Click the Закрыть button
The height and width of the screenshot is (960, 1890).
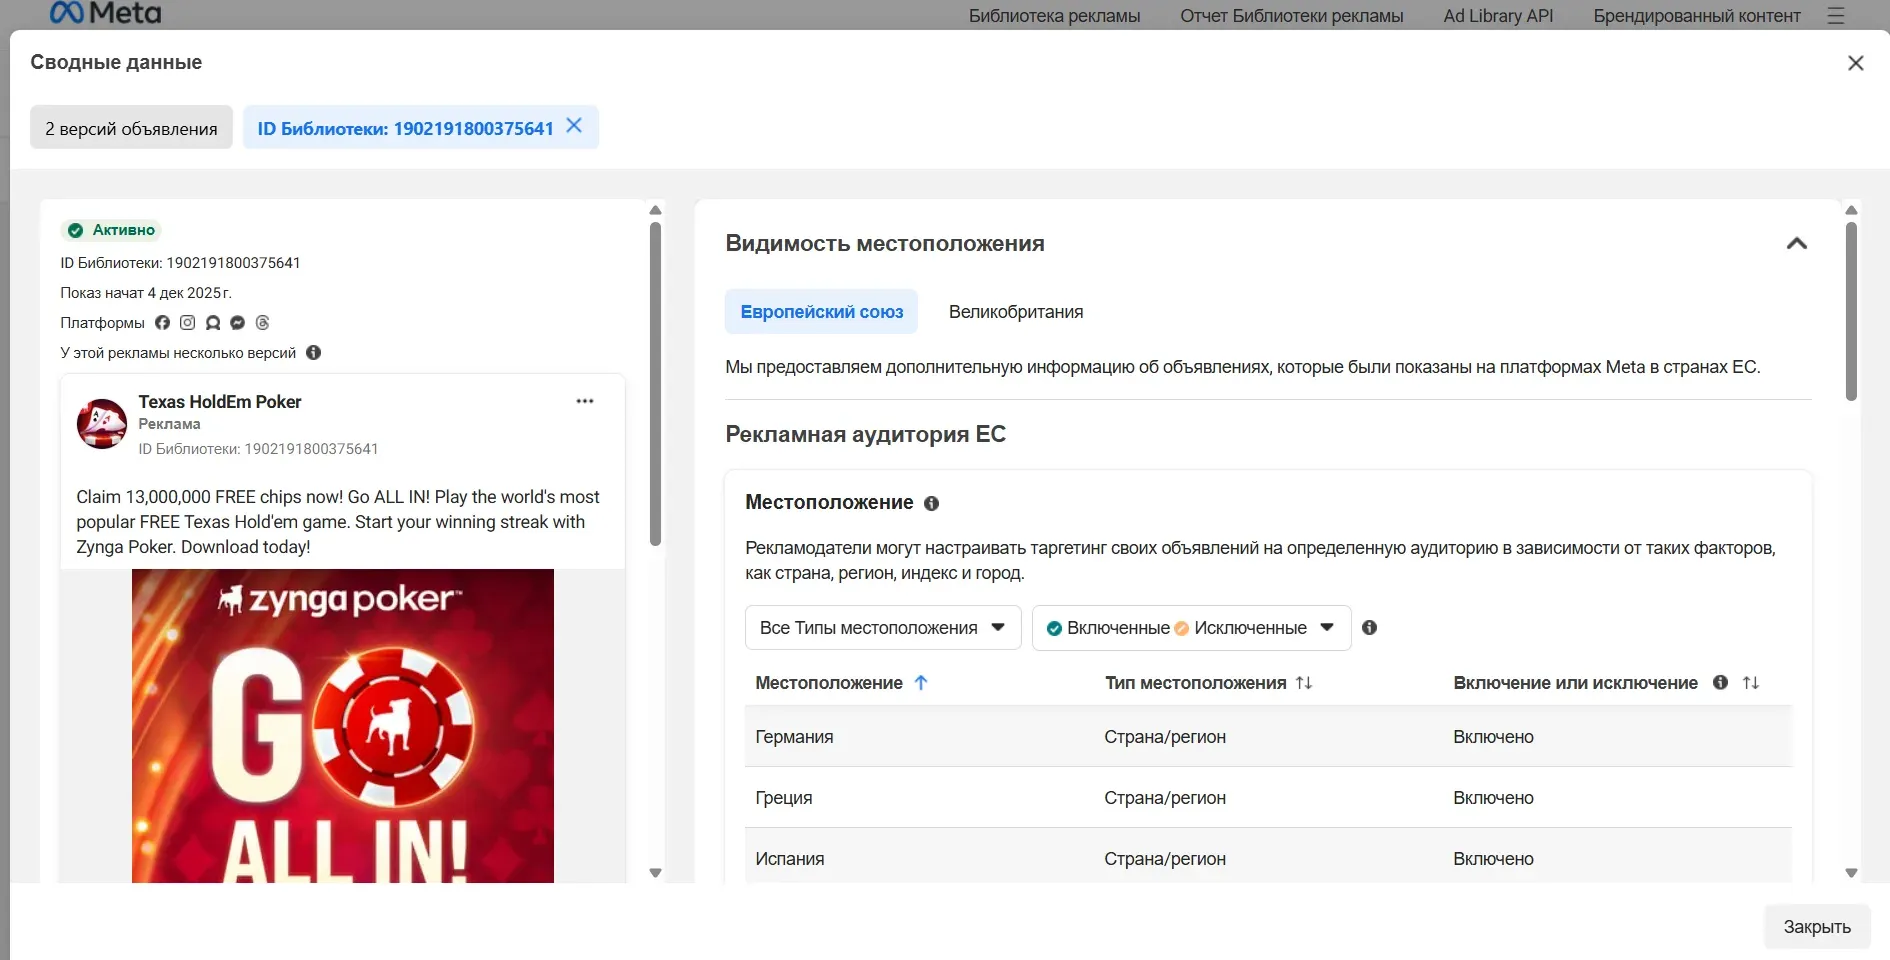pos(1817,927)
